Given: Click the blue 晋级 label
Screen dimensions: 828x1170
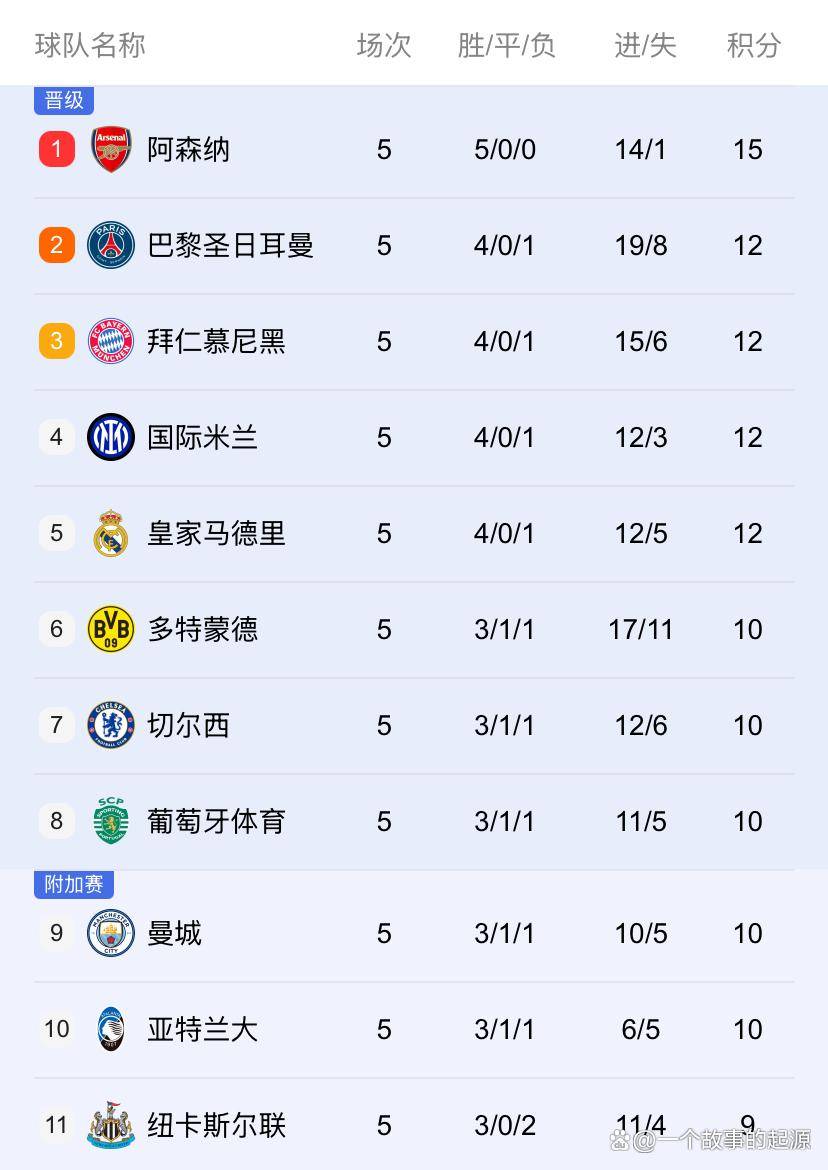Looking at the screenshot, I should pyautogui.click(x=64, y=100).
